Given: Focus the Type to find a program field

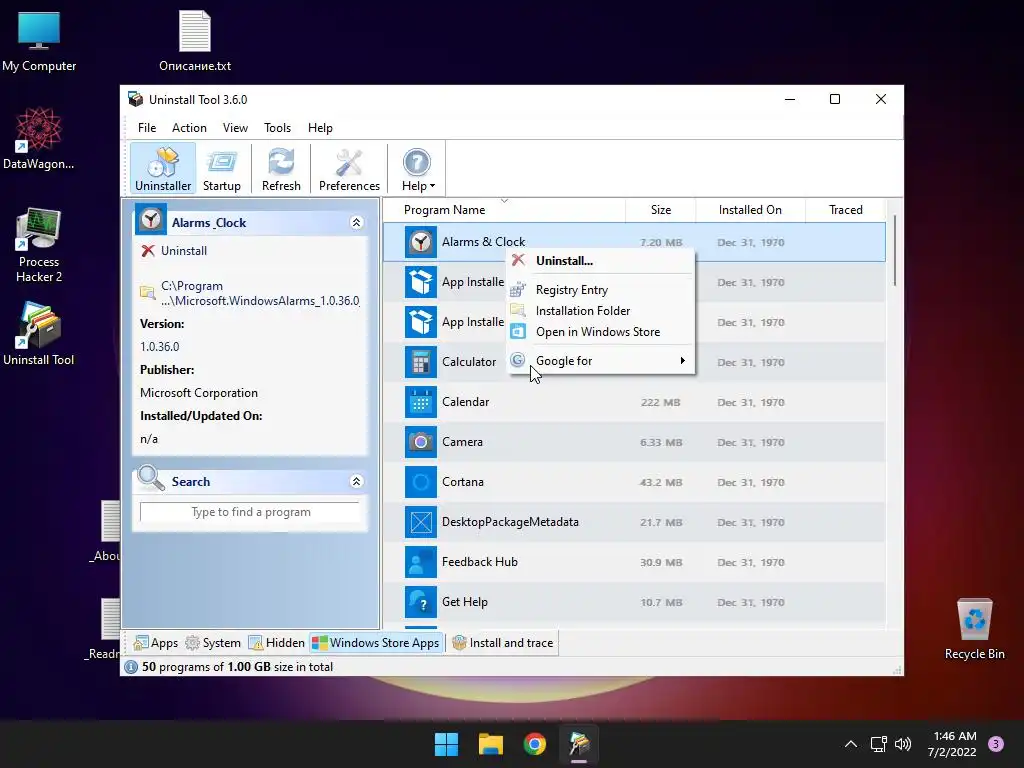Looking at the screenshot, I should 250,512.
